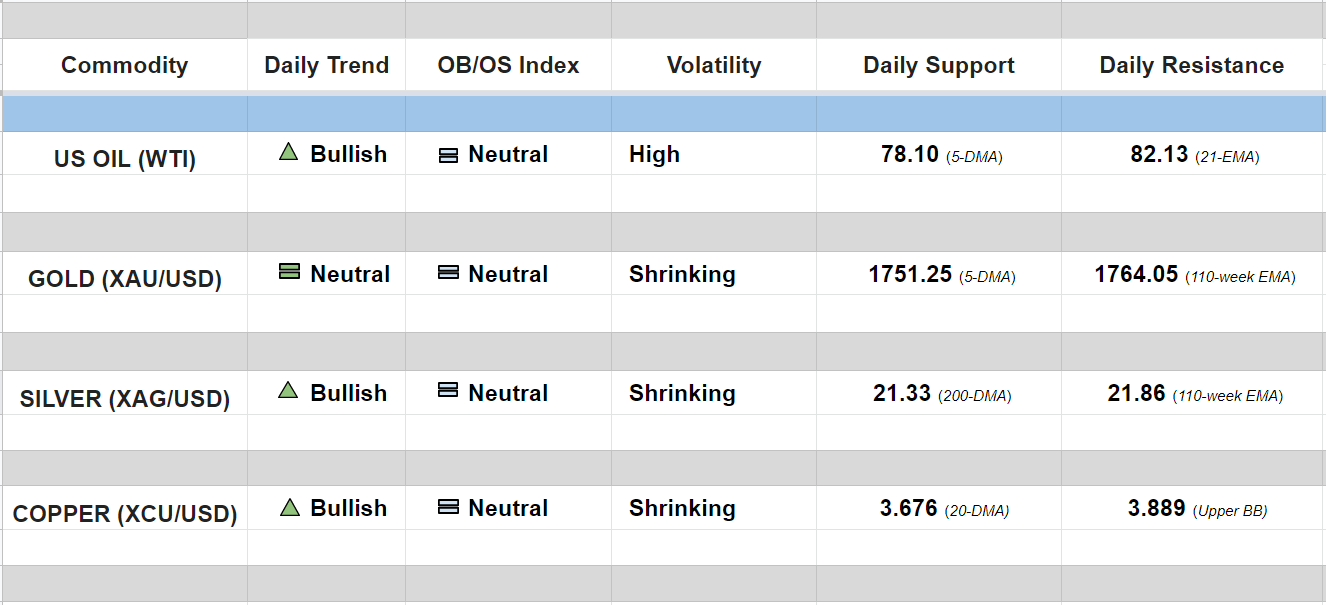Click the High volatility cell for US Oil
This screenshot has height=605, width=1327.
click(654, 155)
